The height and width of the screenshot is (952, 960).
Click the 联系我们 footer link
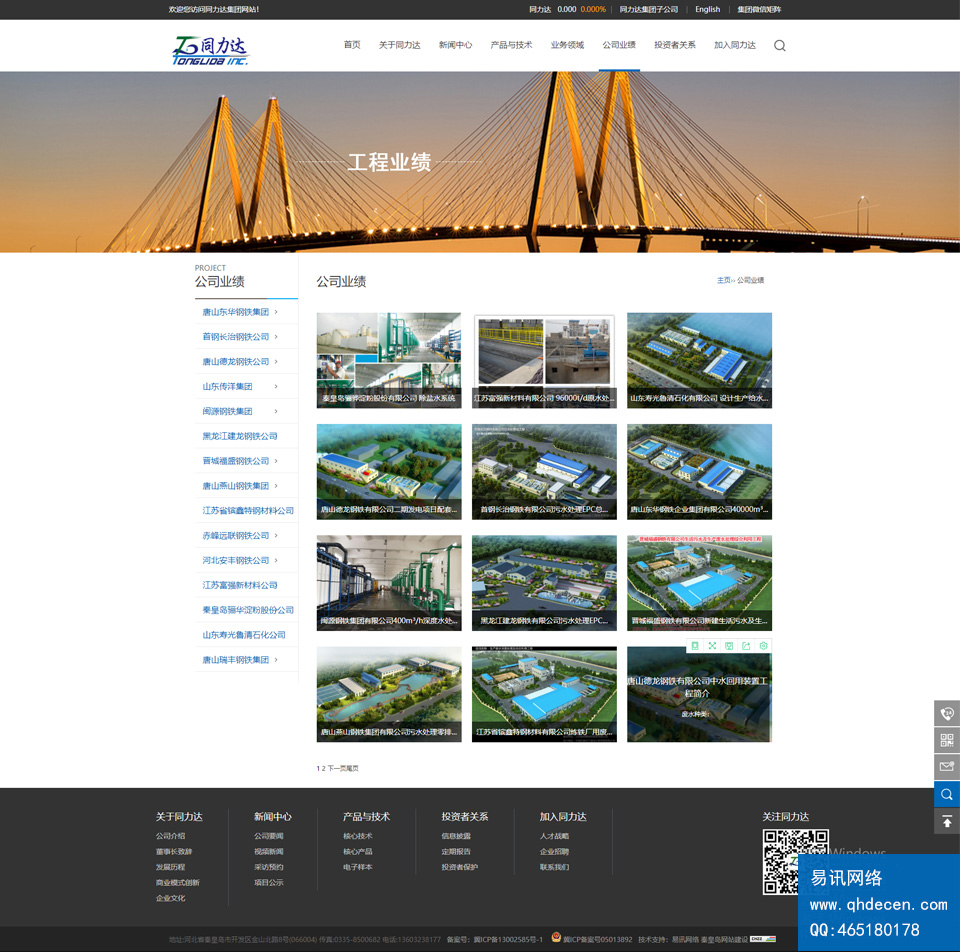(x=554, y=868)
